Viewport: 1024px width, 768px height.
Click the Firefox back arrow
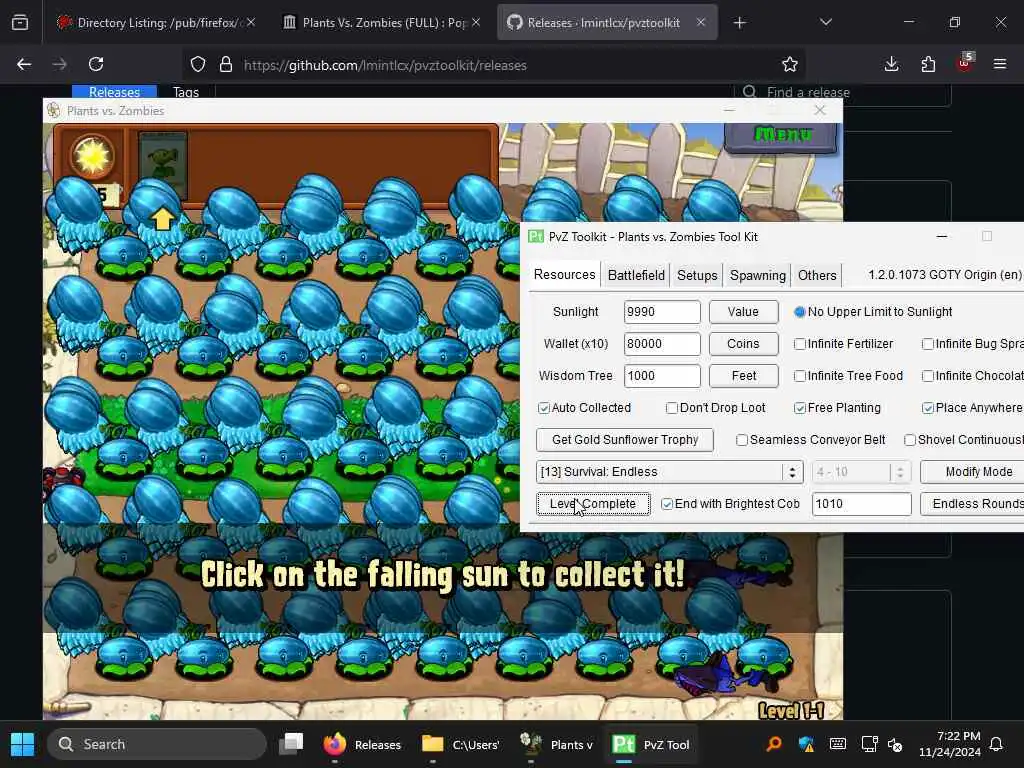point(24,64)
